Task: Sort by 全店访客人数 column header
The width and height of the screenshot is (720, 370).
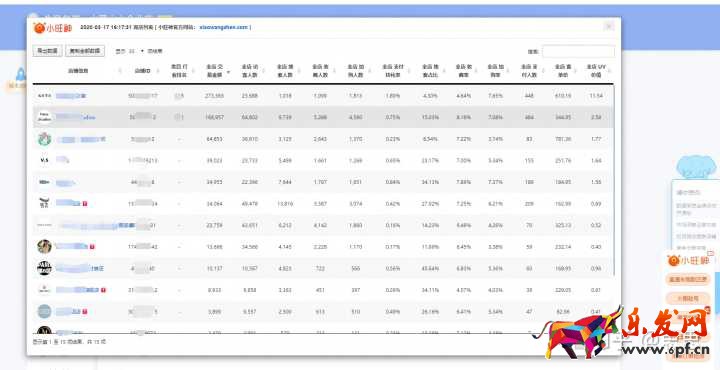Action: pos(249,71)
